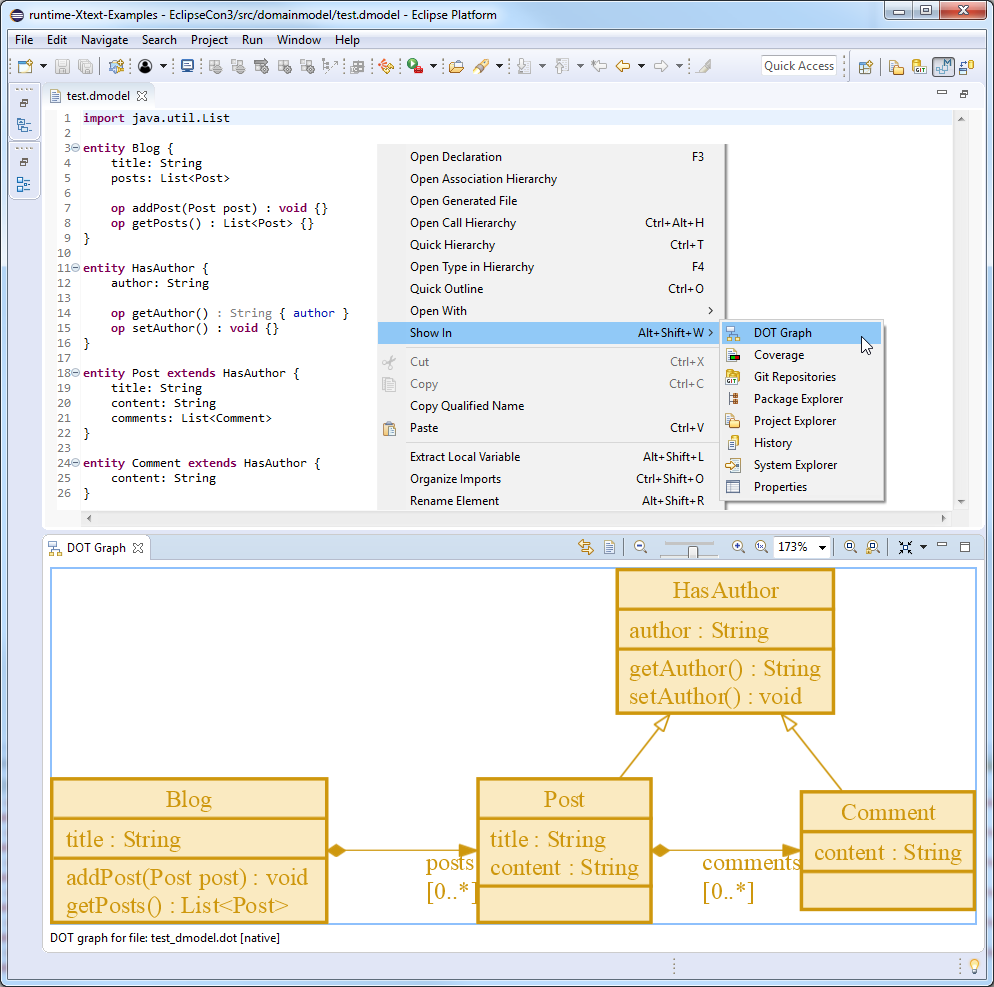
Task: Open the layout algorithm dropdown arrow
Action: tap(923, 547)
